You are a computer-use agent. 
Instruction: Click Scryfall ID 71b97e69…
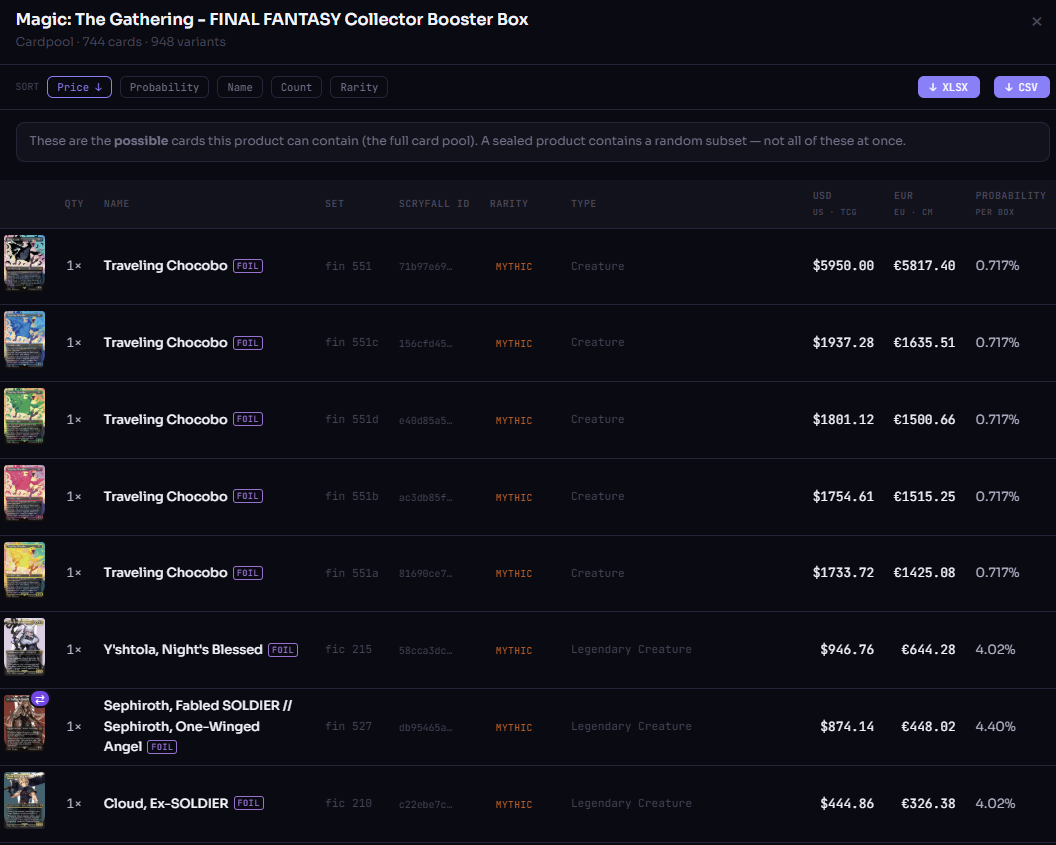coord(425,267)
